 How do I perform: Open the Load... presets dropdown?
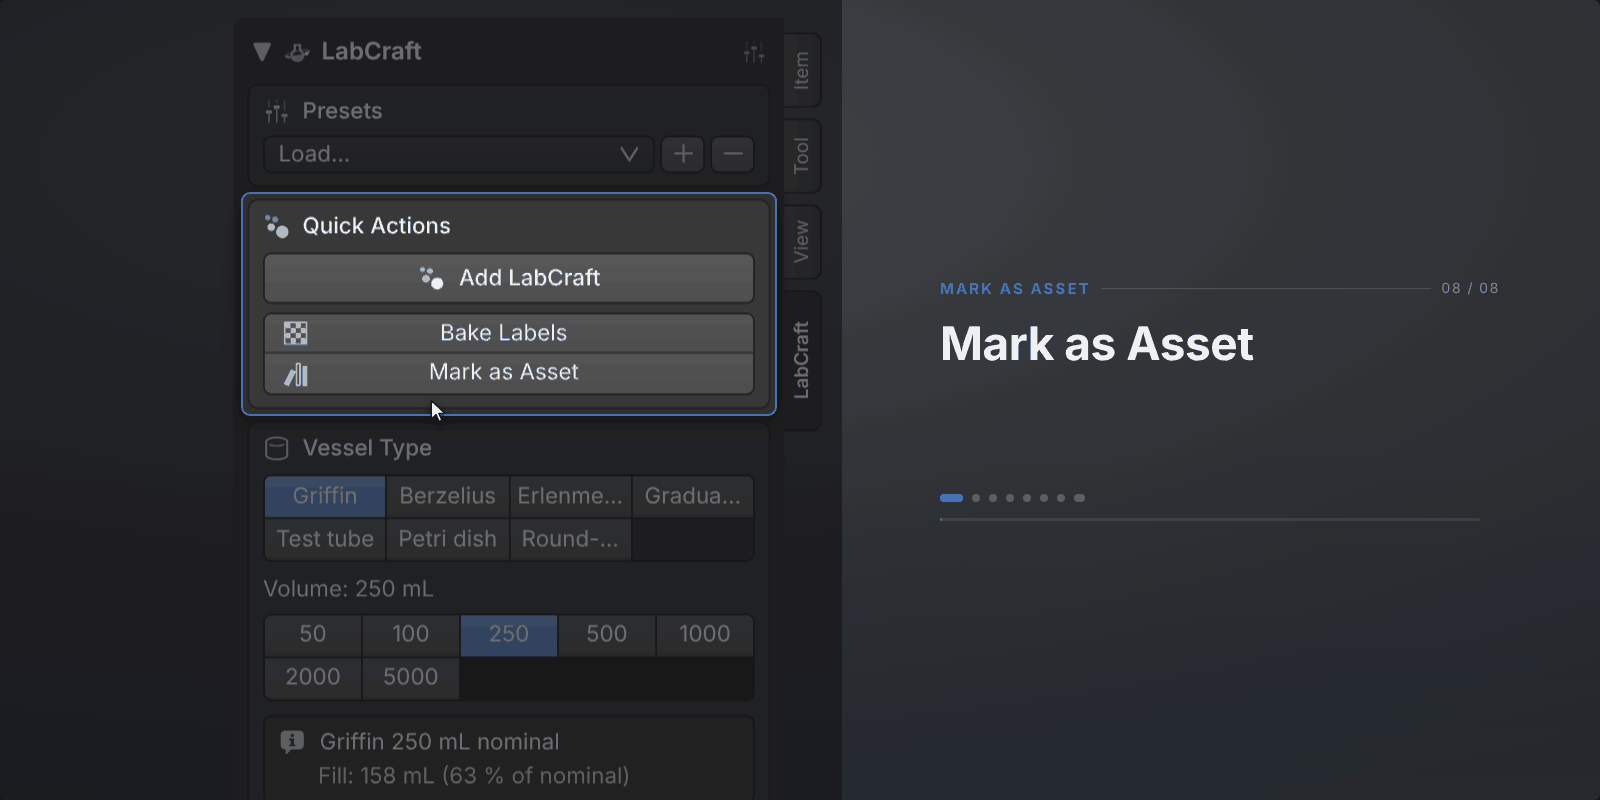[459, 154]
